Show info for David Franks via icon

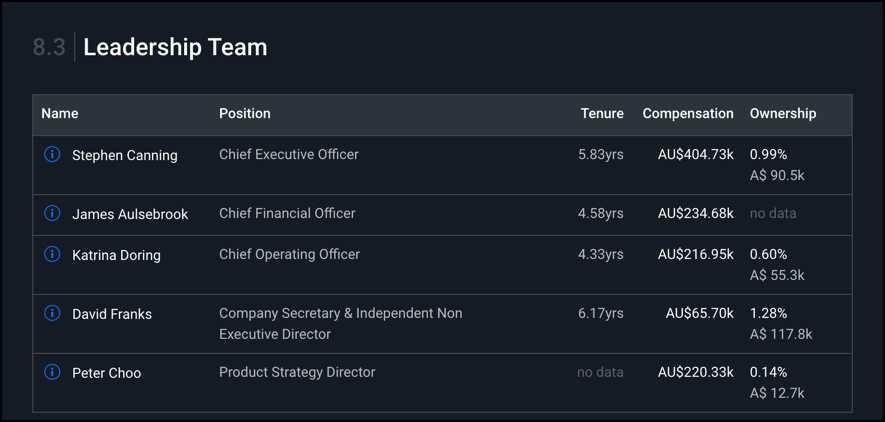pos(52,313)
